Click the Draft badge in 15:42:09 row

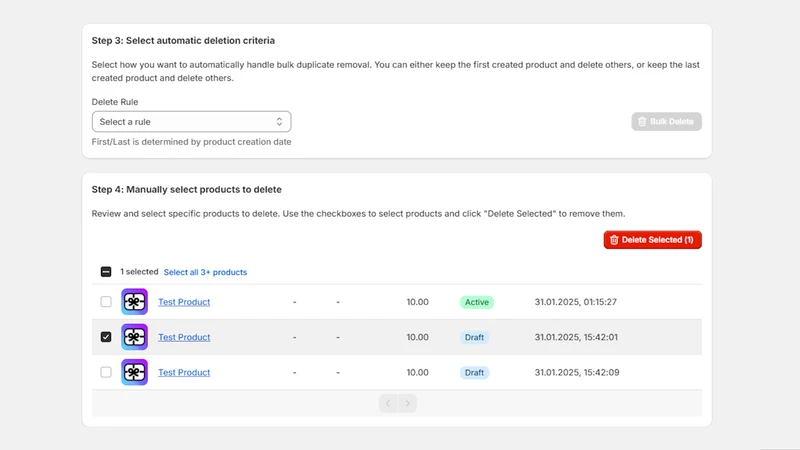(x=474, y=372)
